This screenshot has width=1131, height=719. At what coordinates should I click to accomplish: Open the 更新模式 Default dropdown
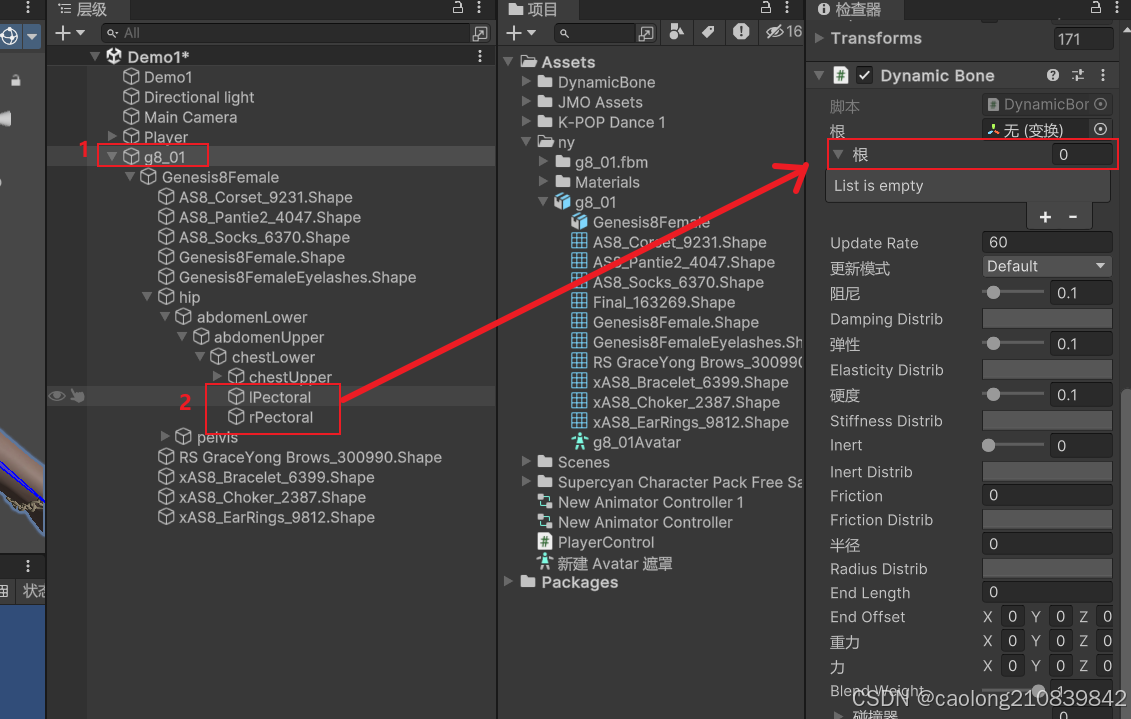pos(1046,266)
